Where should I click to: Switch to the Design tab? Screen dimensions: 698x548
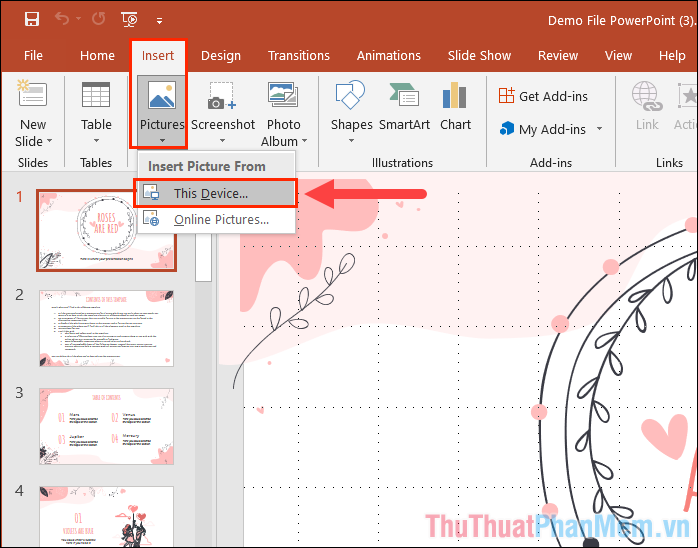(221, 55)
